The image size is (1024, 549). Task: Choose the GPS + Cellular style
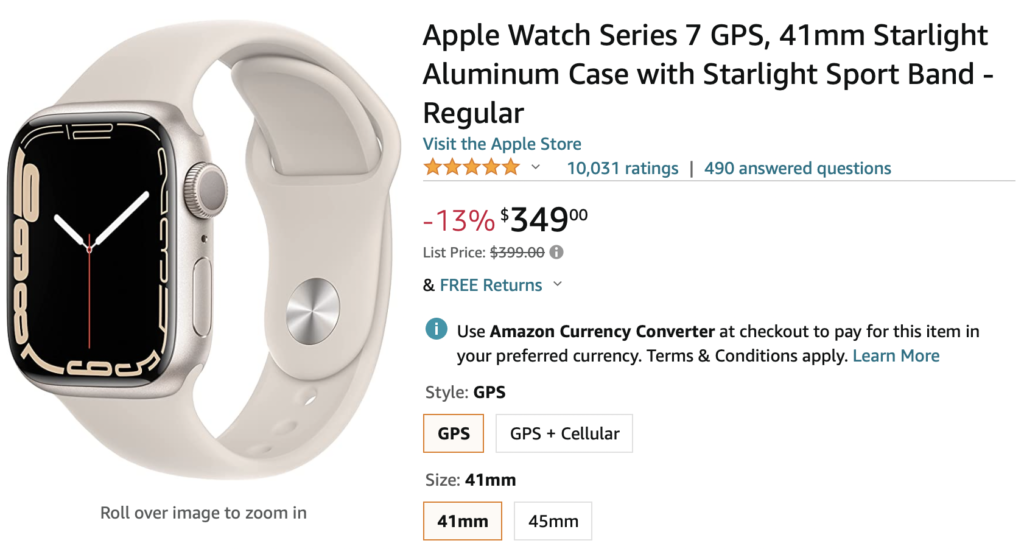pos(564,433)
